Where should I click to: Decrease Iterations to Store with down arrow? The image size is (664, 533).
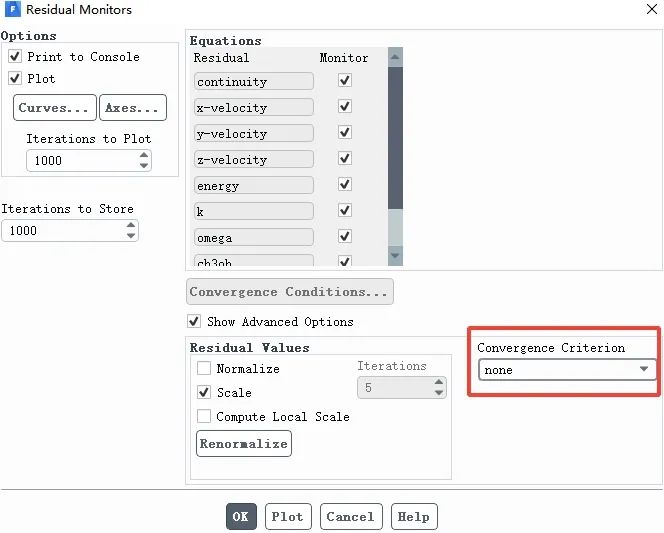click(x=131, y=235)
